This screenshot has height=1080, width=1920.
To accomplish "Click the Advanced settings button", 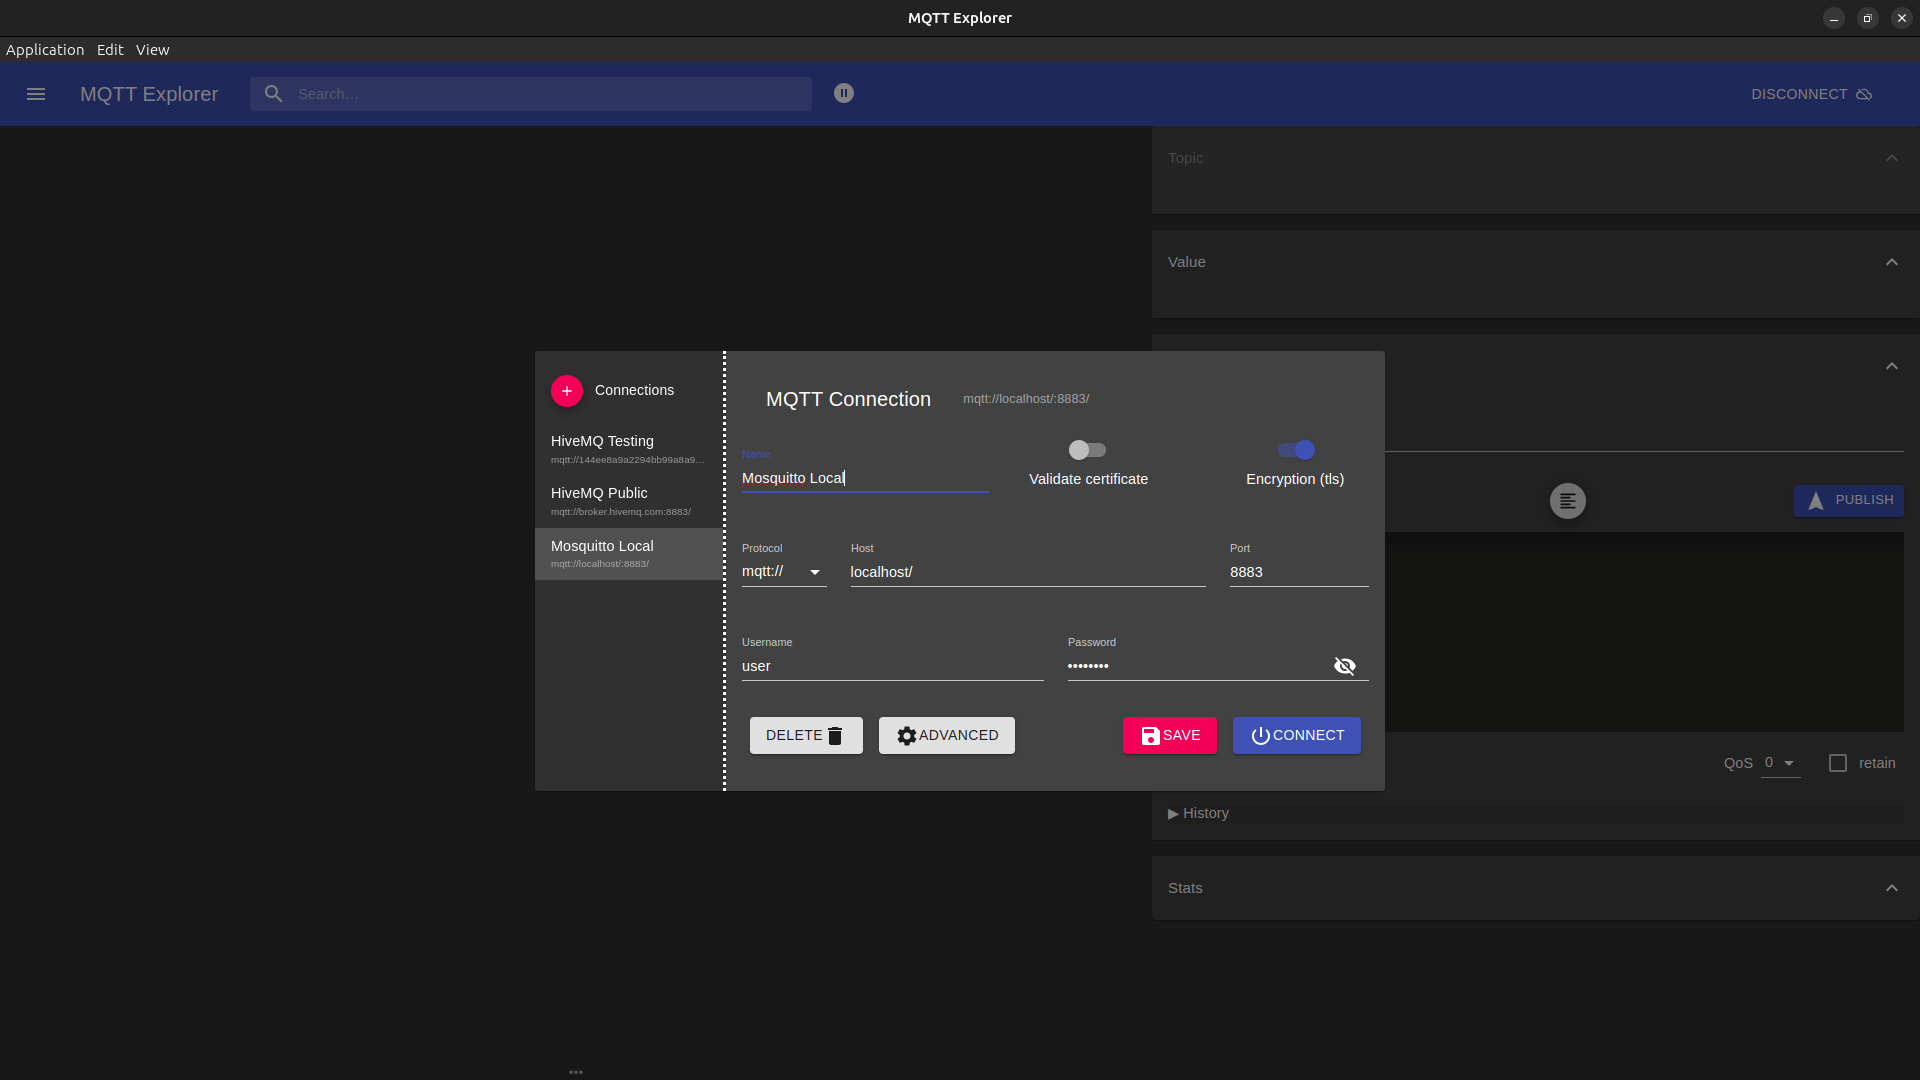I will [946, 736].
